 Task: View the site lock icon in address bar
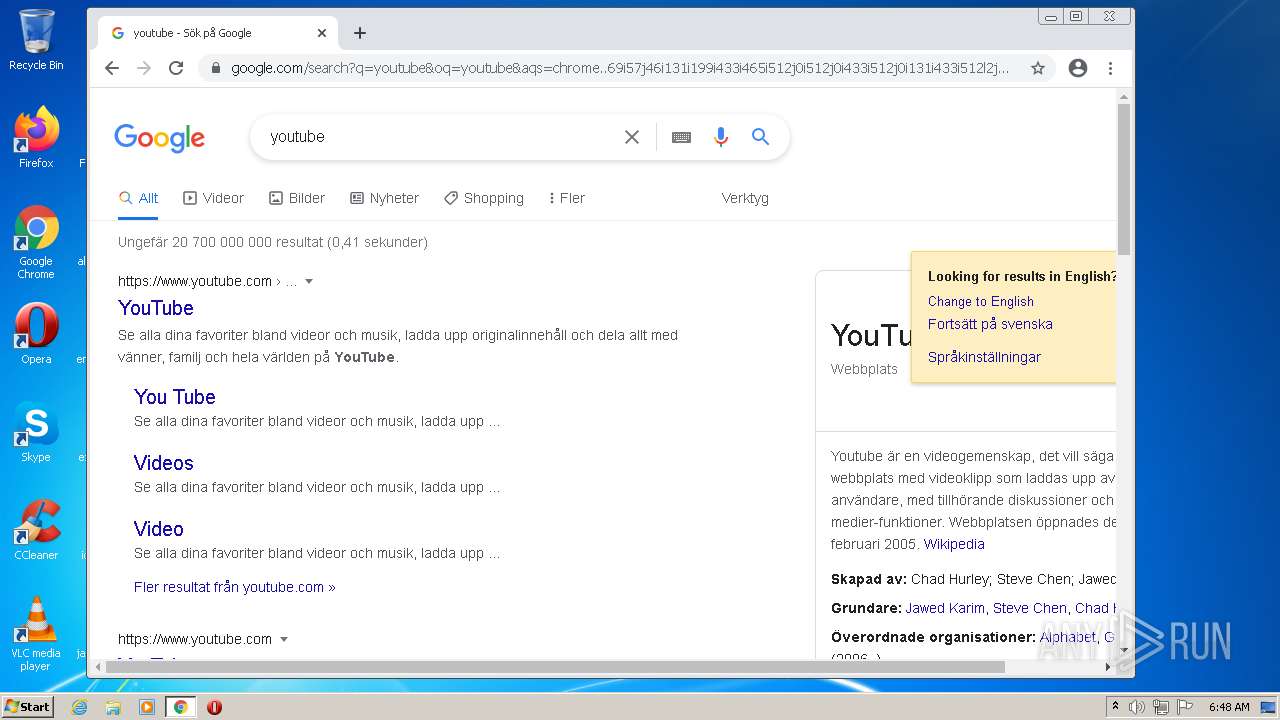215,68
